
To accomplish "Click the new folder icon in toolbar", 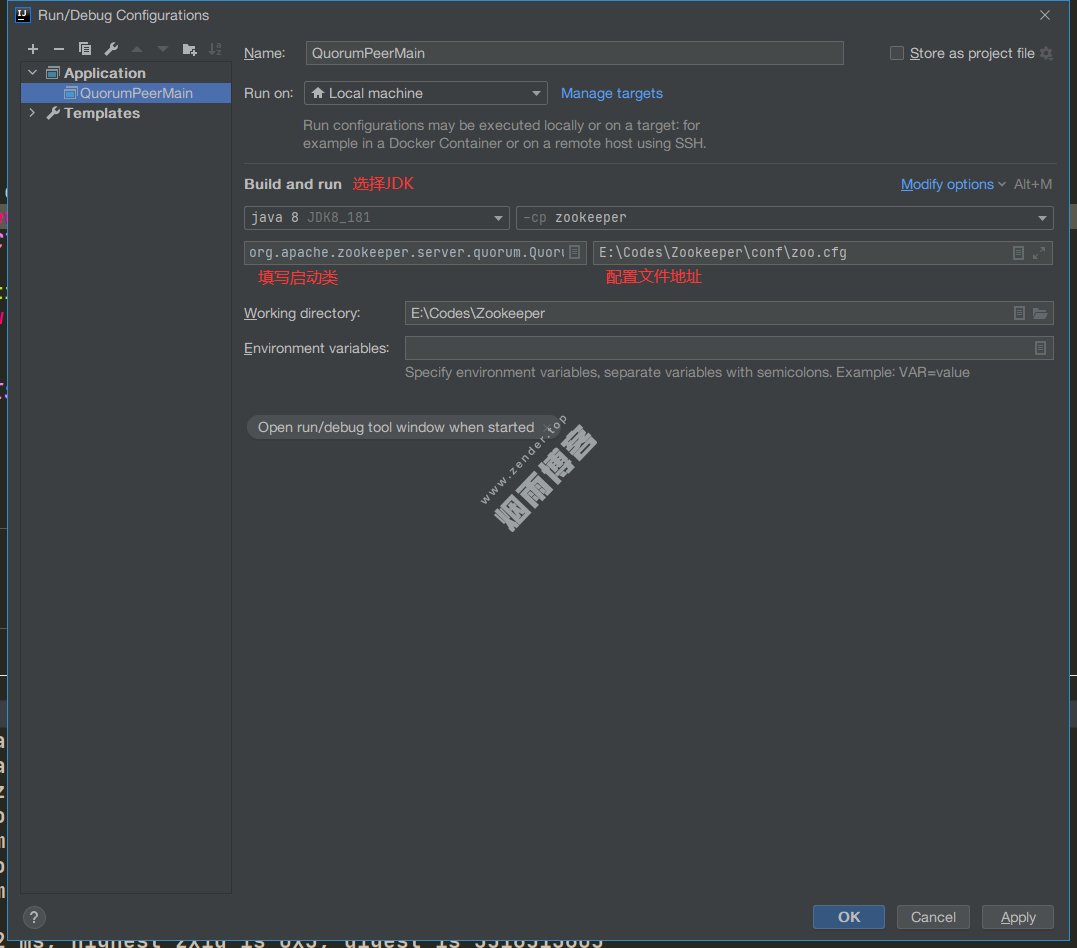I will [x=189, y=49].
